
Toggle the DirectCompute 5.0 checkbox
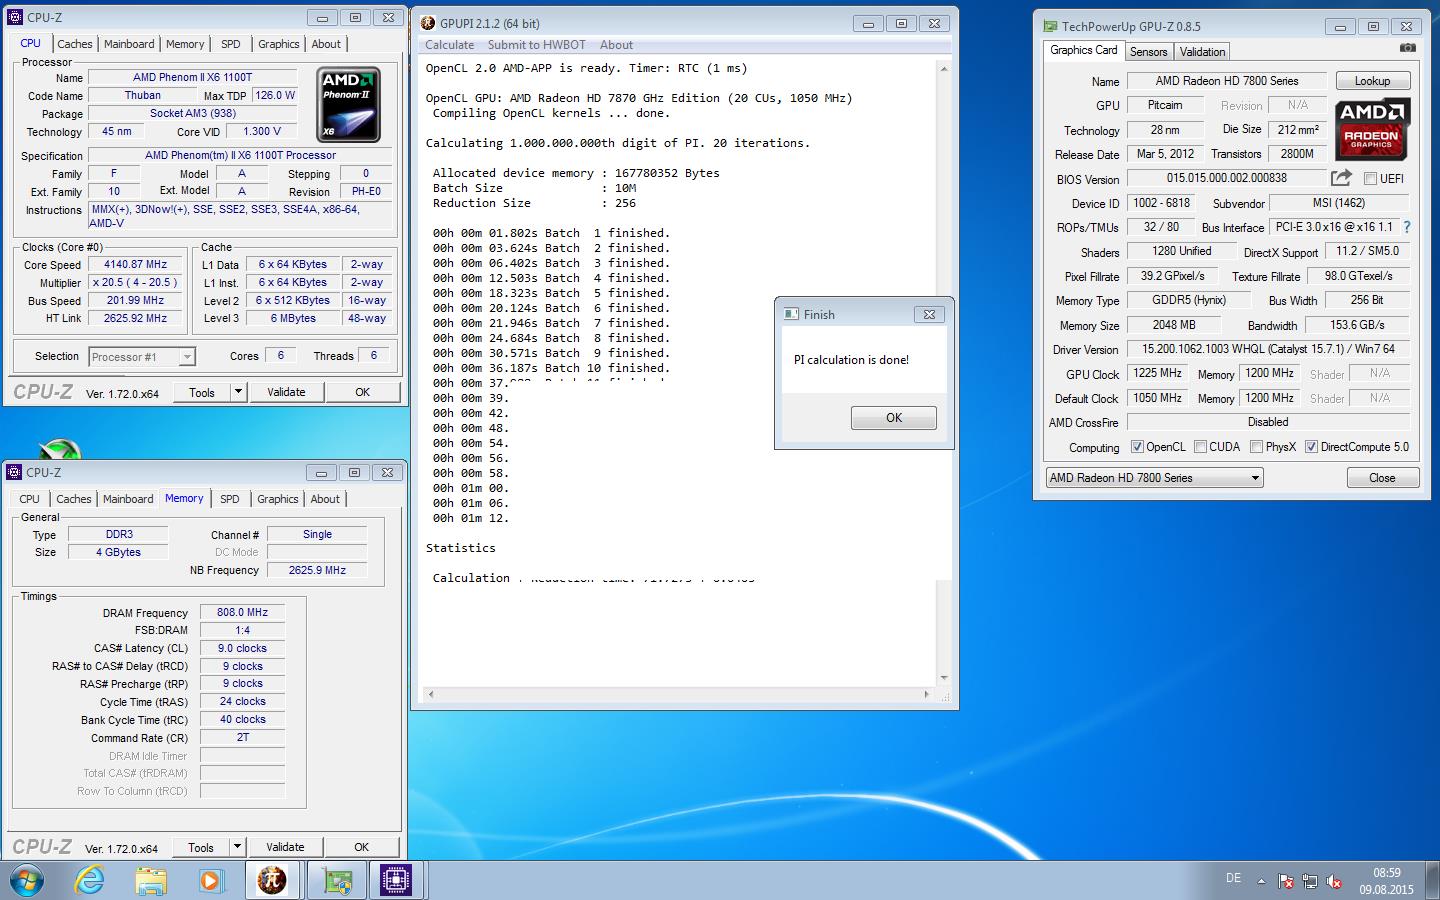click(x=1311, y=447)
